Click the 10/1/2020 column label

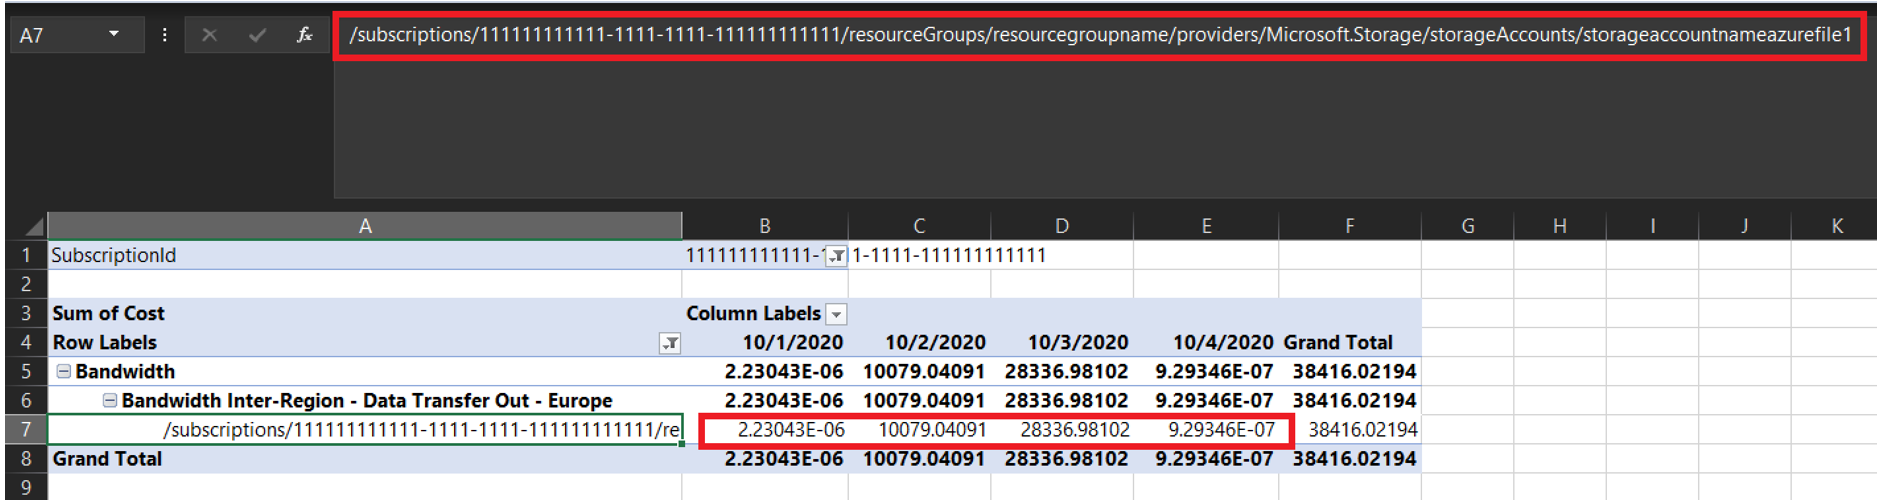[792, 343]
